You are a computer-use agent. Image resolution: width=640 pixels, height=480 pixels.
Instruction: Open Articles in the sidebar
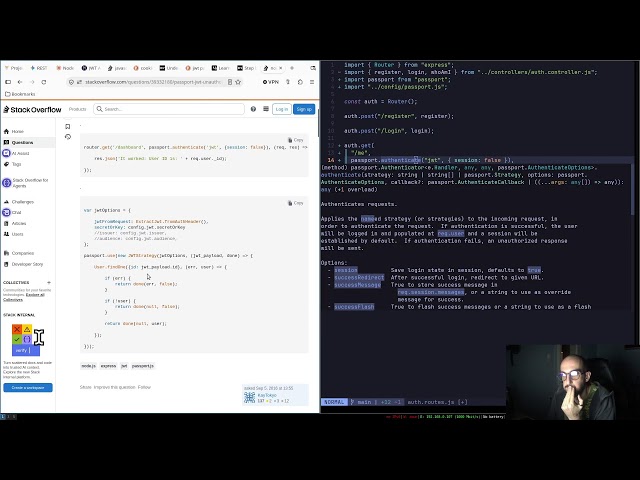(15, 223)
